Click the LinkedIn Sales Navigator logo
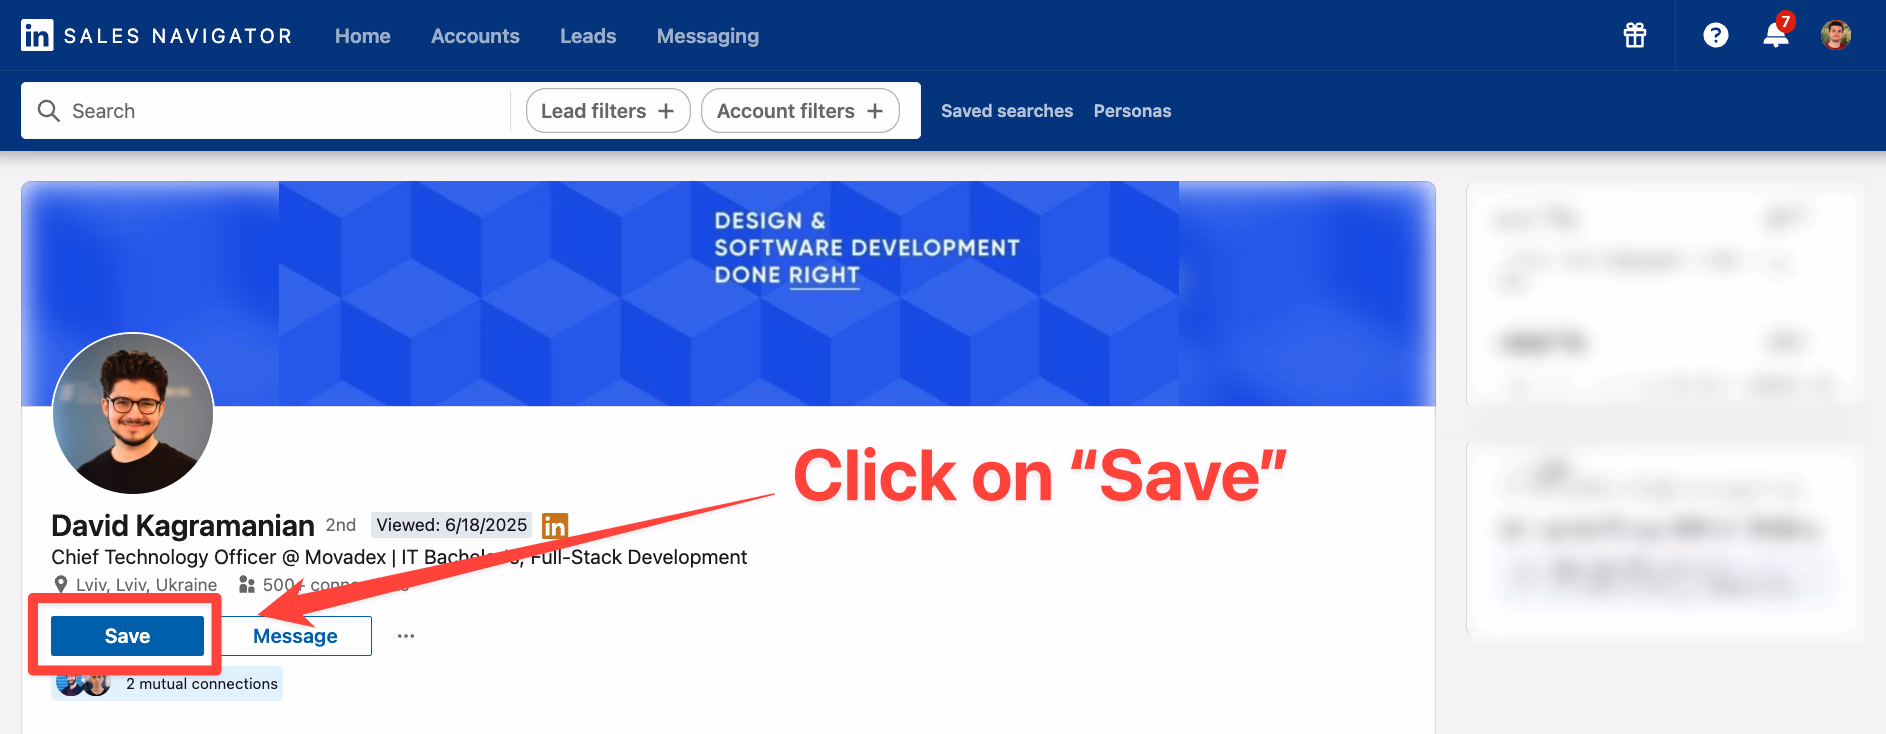 156,36
